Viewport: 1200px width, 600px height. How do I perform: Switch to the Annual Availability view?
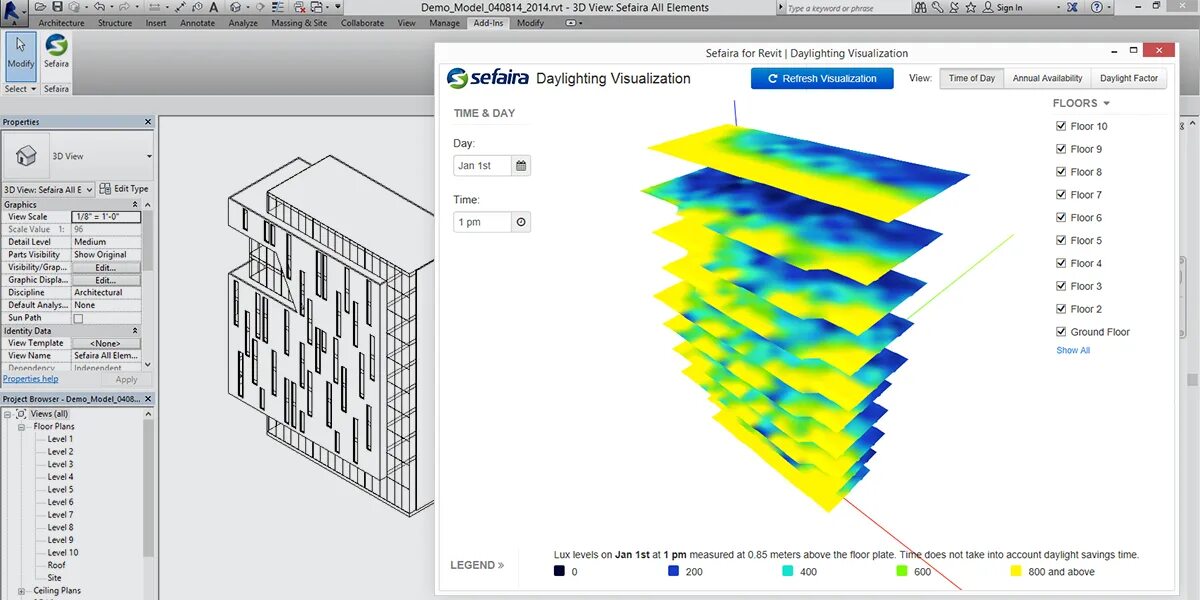pyautogui.click(x=1047, y=78)
